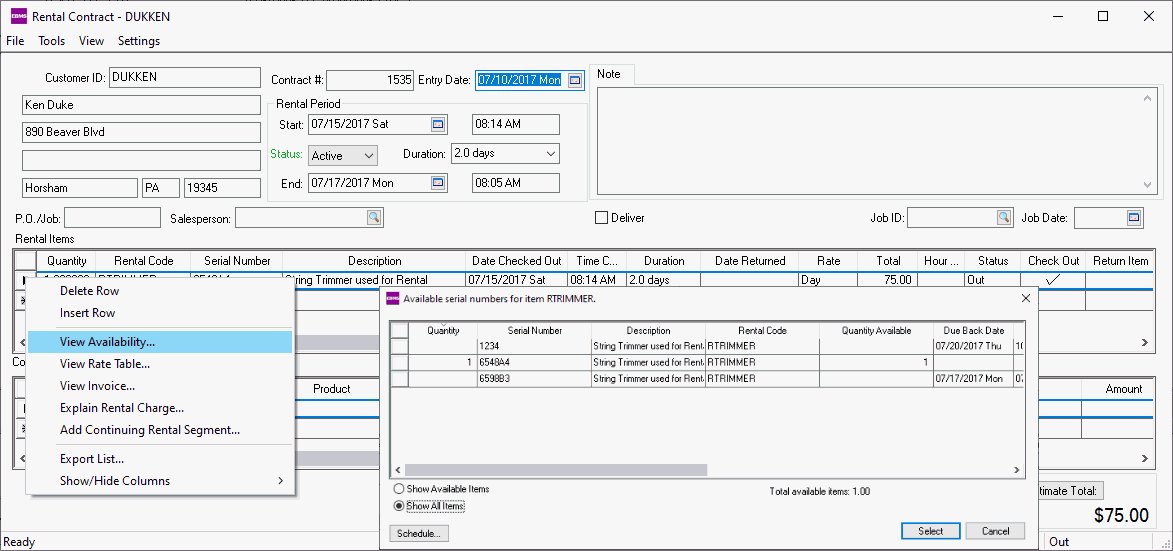Open the Entry Date calendar picker
1173x551 pixels.
(575, 80)
